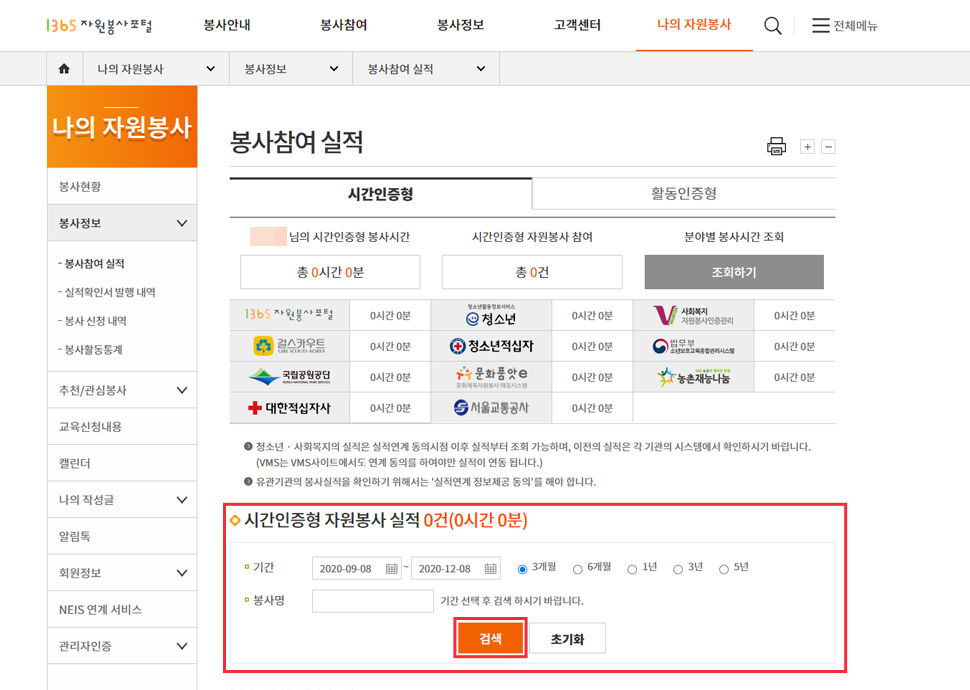Open 봉사현황 in the sidebar
Image resolution: width=970 pixels, height=690 pixels.
[122, 186]
